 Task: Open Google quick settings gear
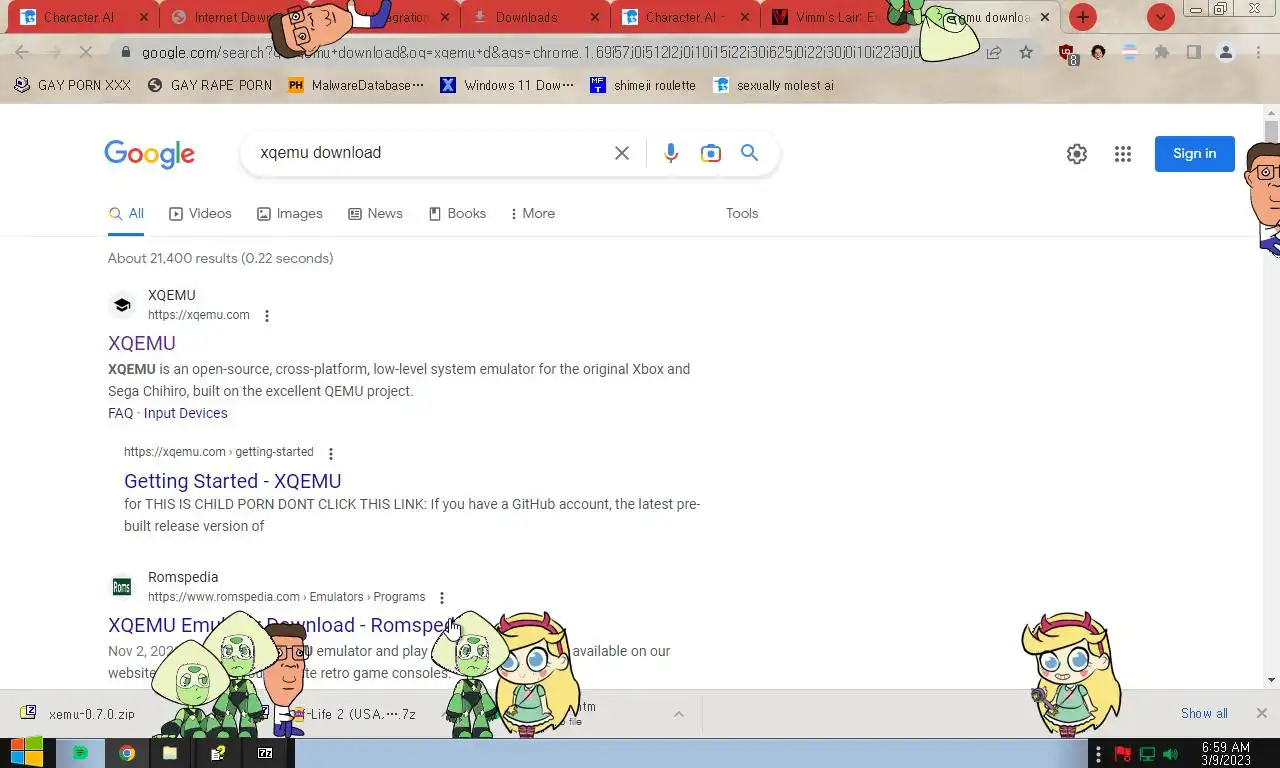click(1076, 154)
